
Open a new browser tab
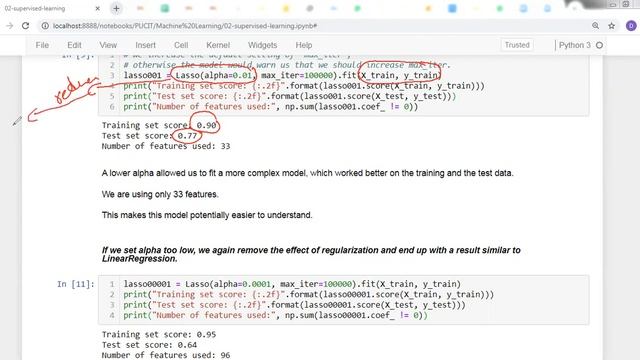(116, 9)
